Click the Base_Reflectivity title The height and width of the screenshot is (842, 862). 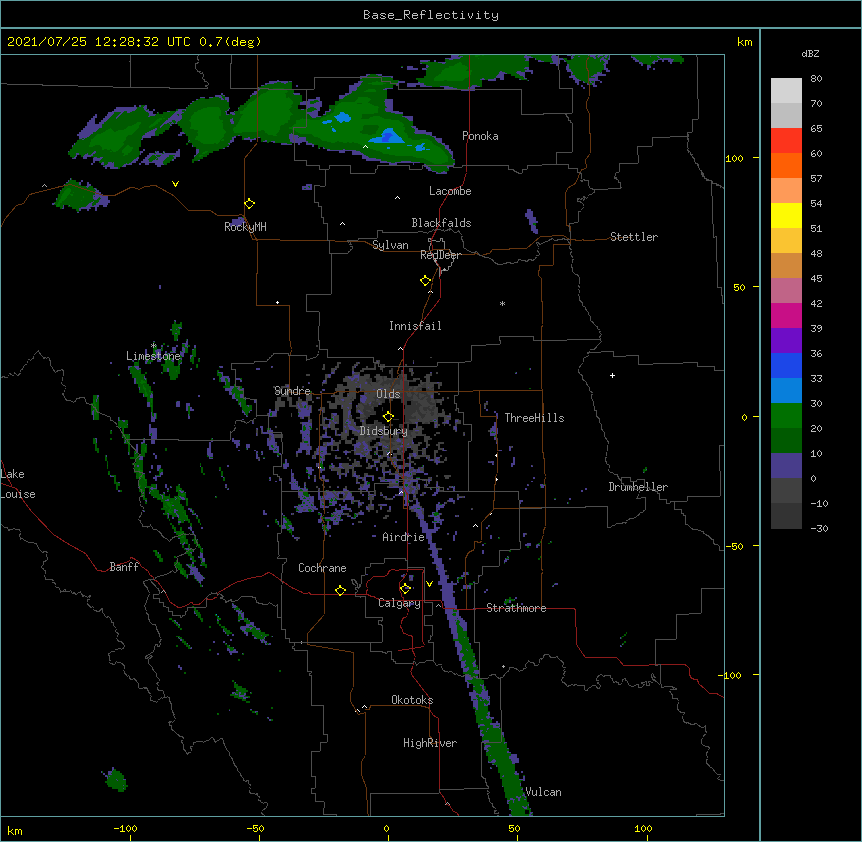click(431, 15)
